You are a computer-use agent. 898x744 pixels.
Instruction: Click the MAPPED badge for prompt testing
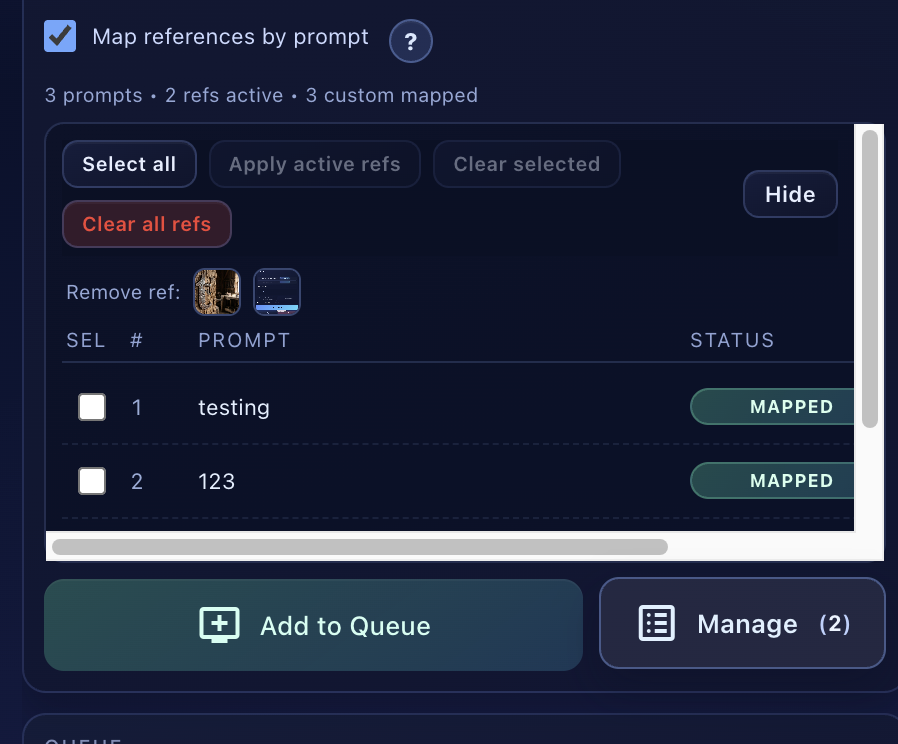(790, 407)
